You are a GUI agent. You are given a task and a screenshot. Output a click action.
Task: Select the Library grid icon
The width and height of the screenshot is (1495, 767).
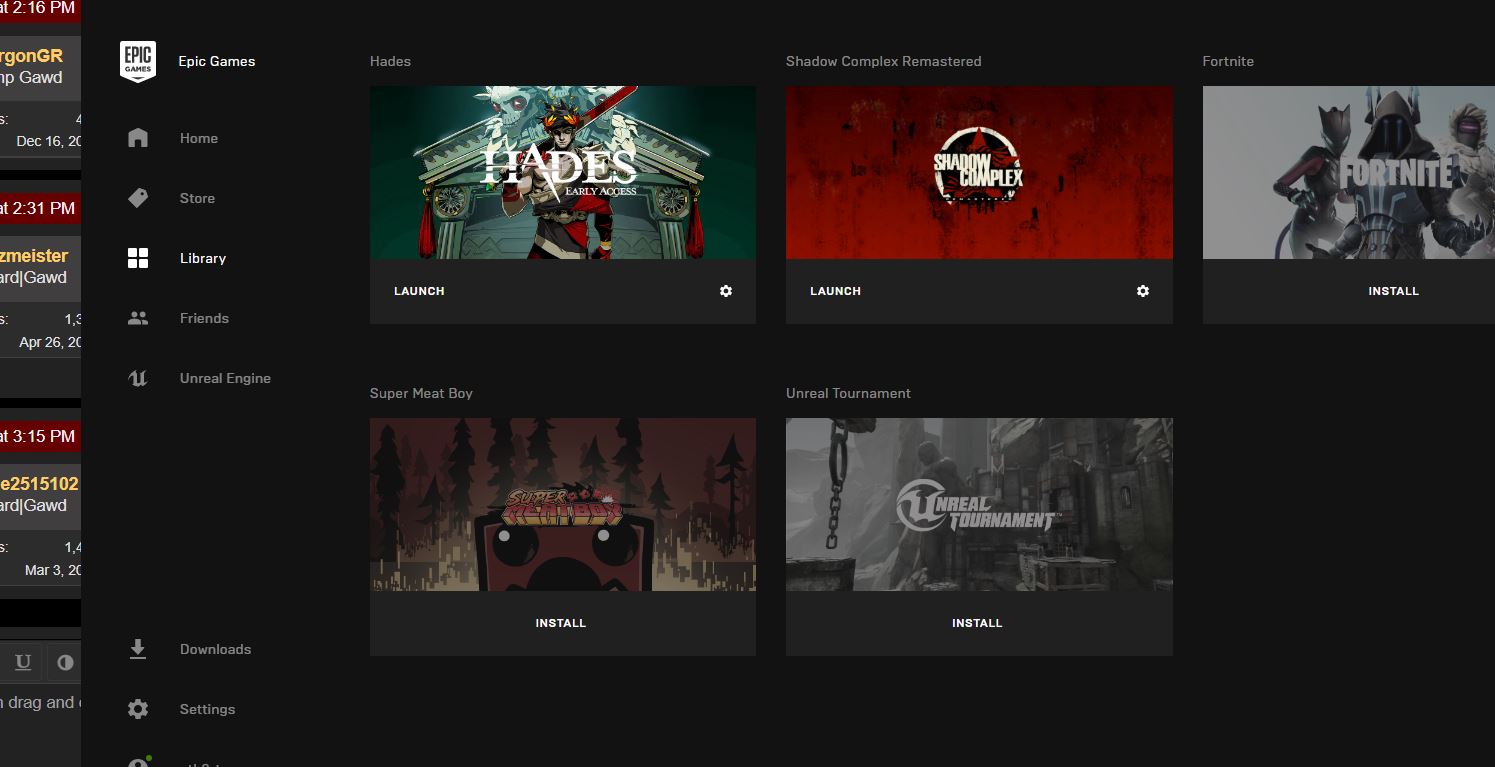138,258
